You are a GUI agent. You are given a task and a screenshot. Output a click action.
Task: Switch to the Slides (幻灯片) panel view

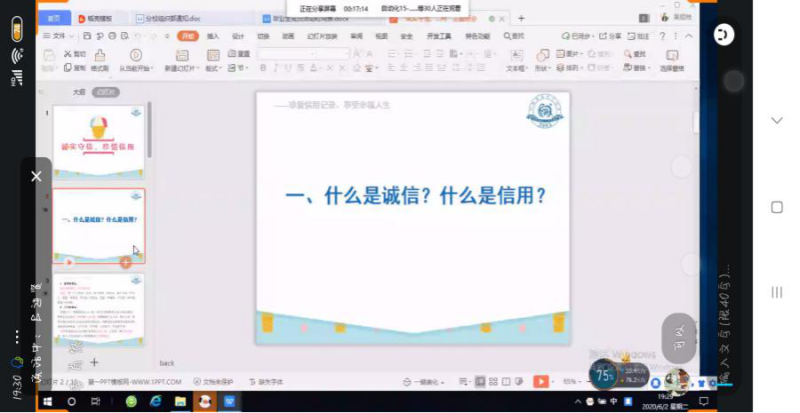105,92
